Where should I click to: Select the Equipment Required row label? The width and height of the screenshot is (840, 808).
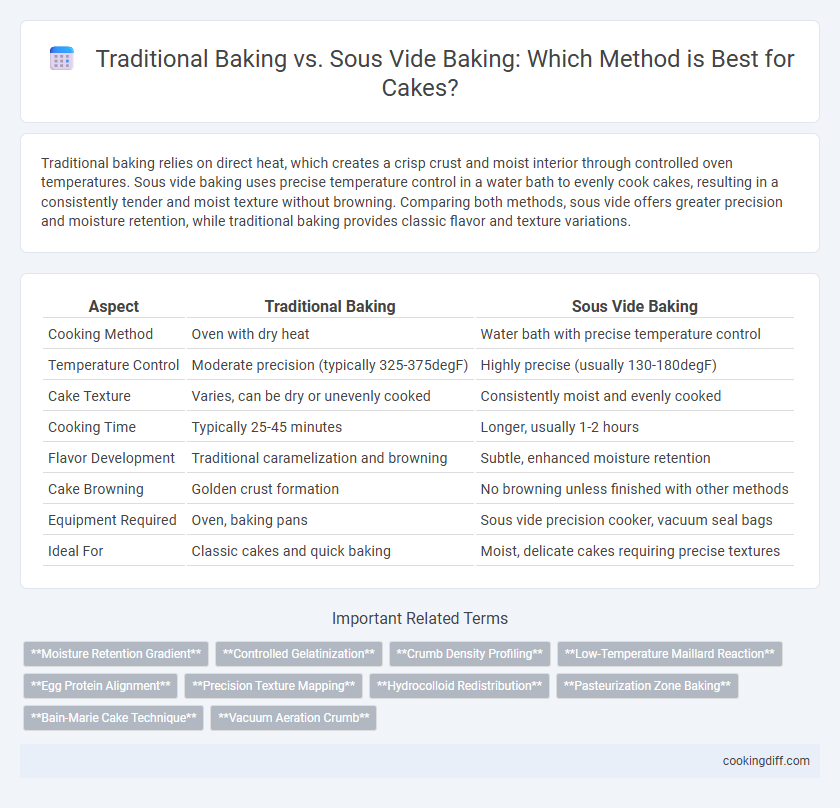112,520
